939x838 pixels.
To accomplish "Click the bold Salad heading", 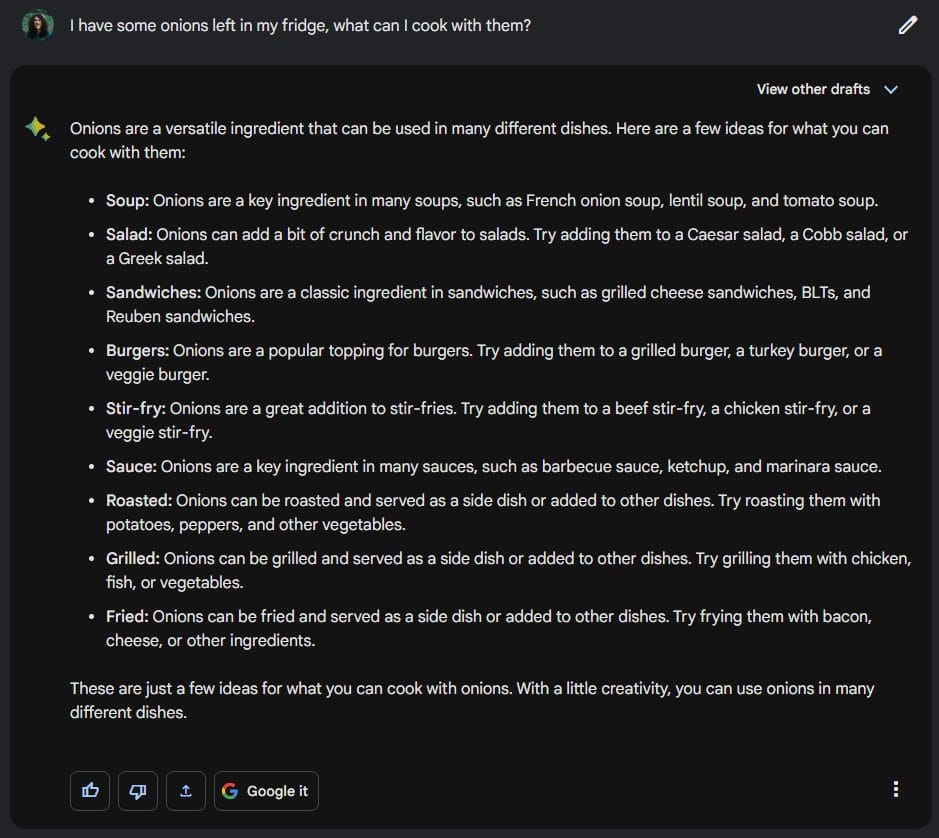I will 129,234.
